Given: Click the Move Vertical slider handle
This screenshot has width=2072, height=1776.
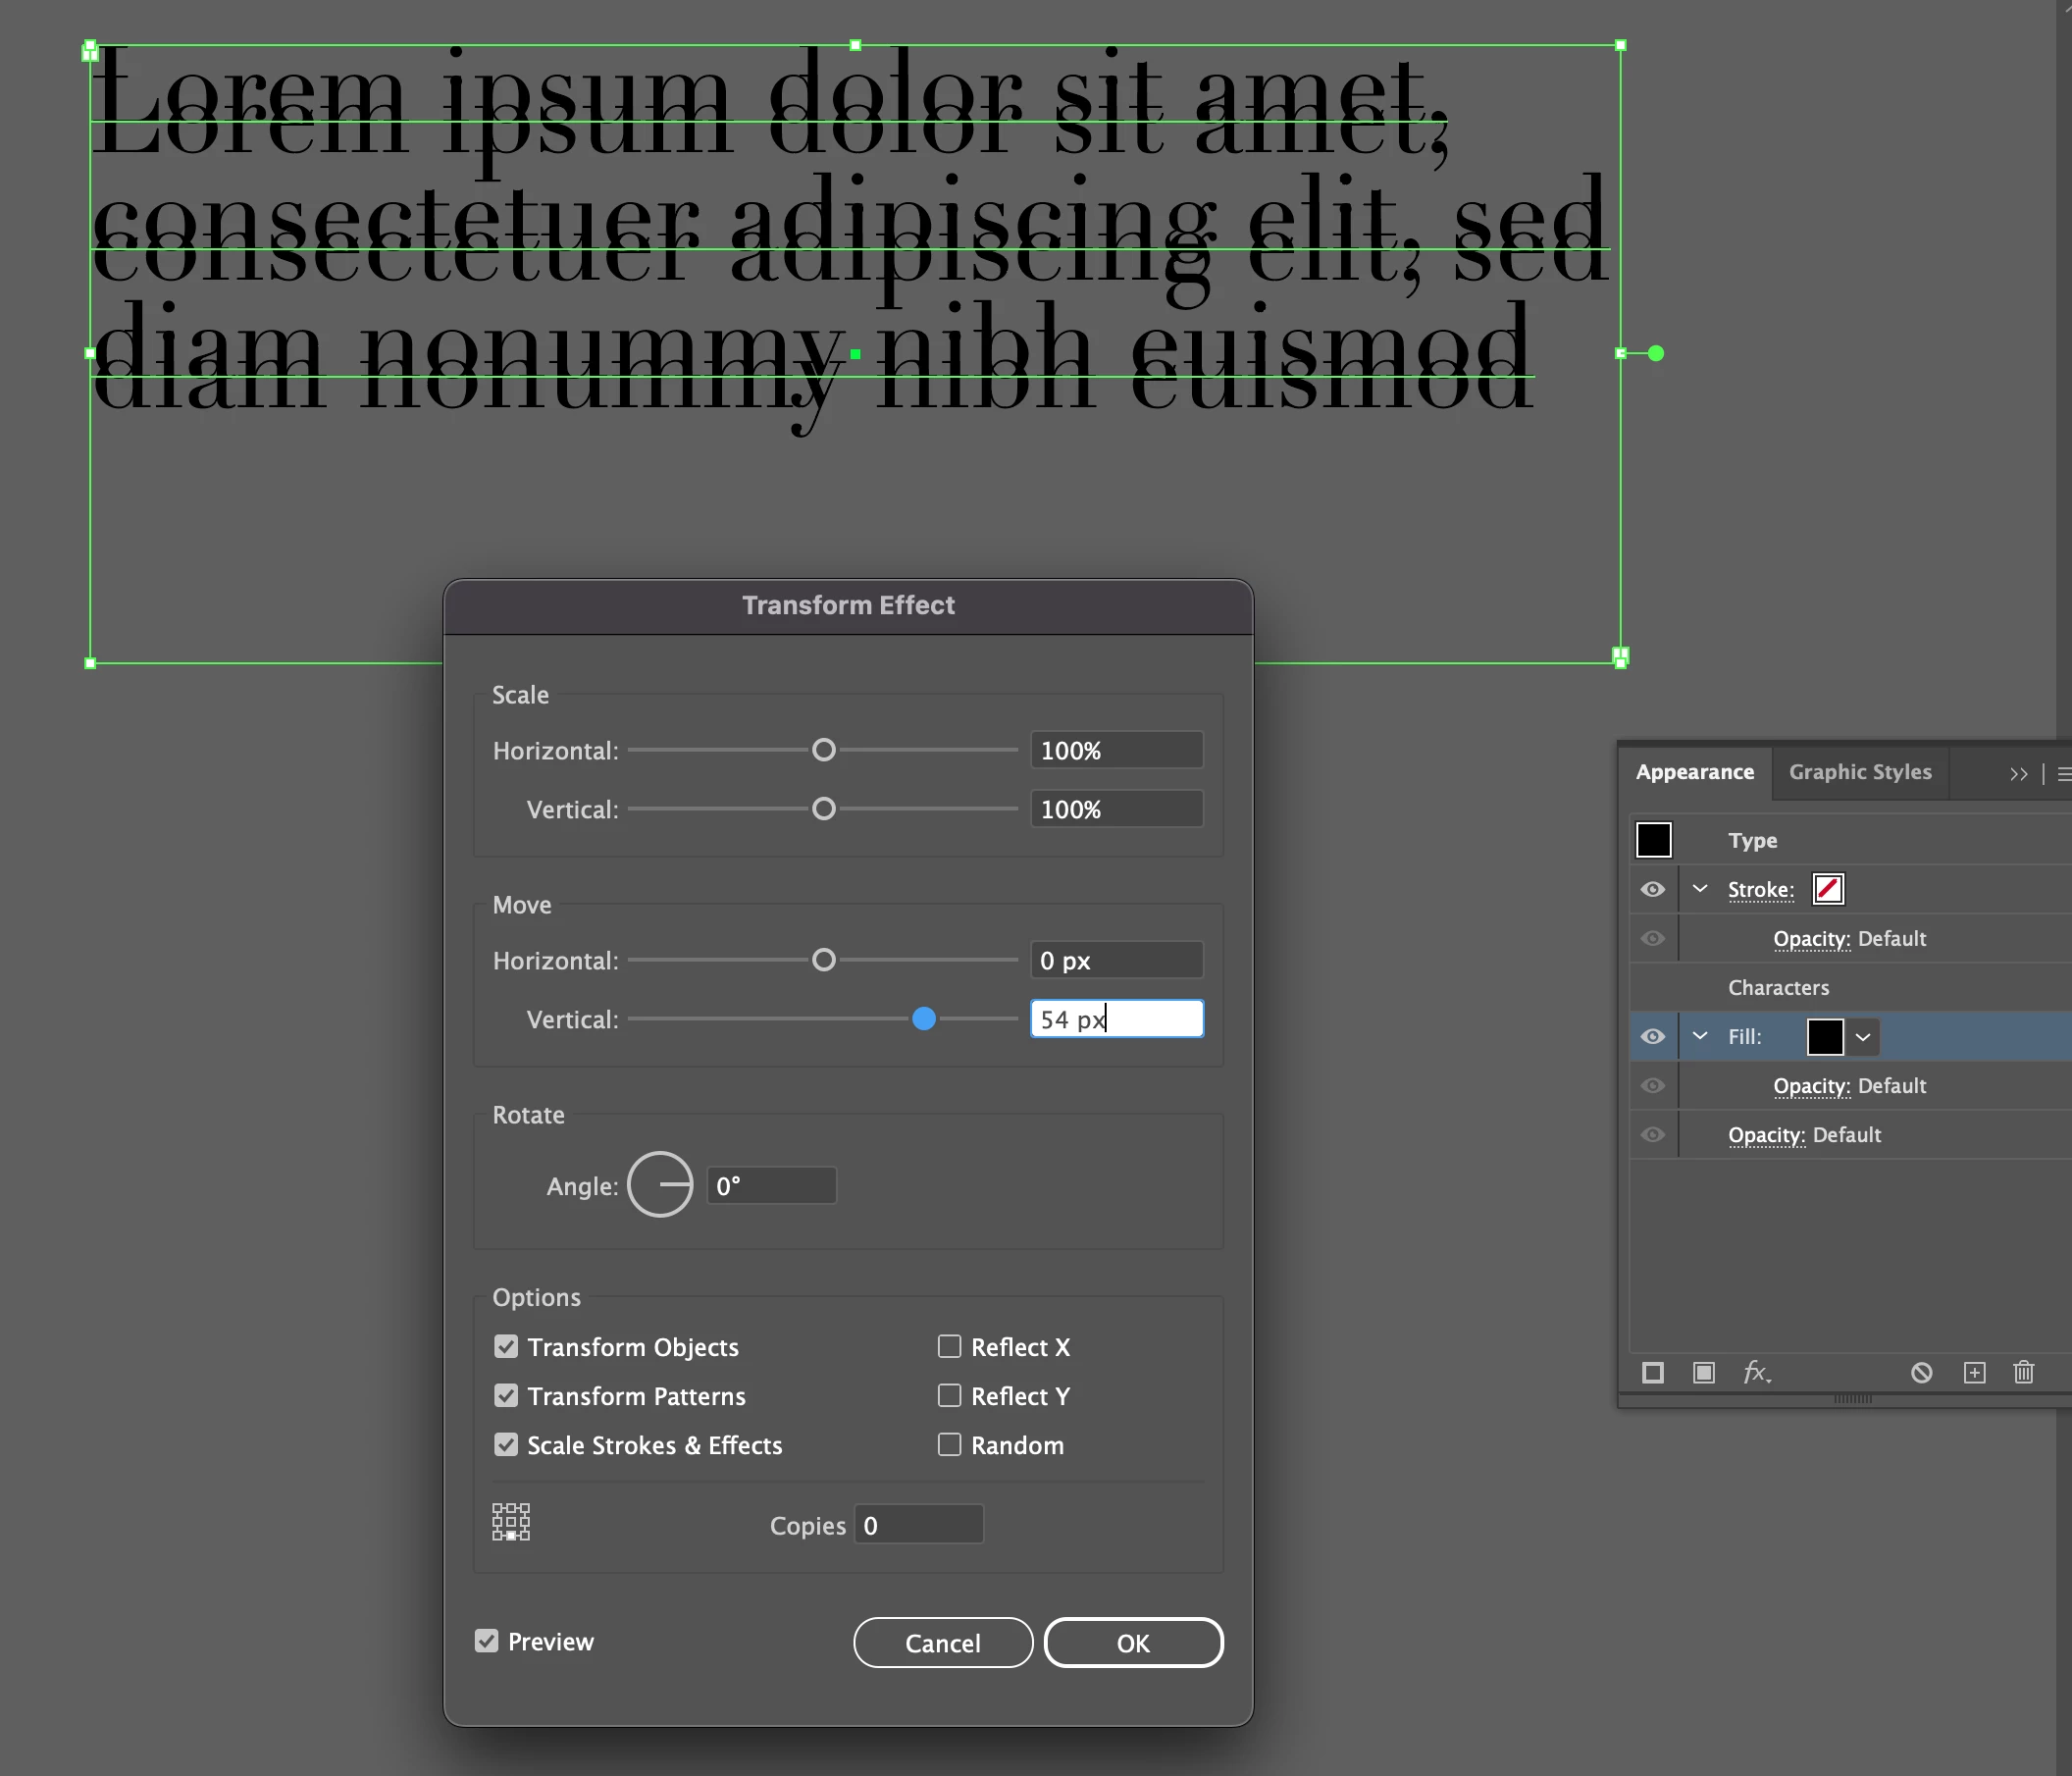Looking at the screenshot, I should (x=924, y=1019).
